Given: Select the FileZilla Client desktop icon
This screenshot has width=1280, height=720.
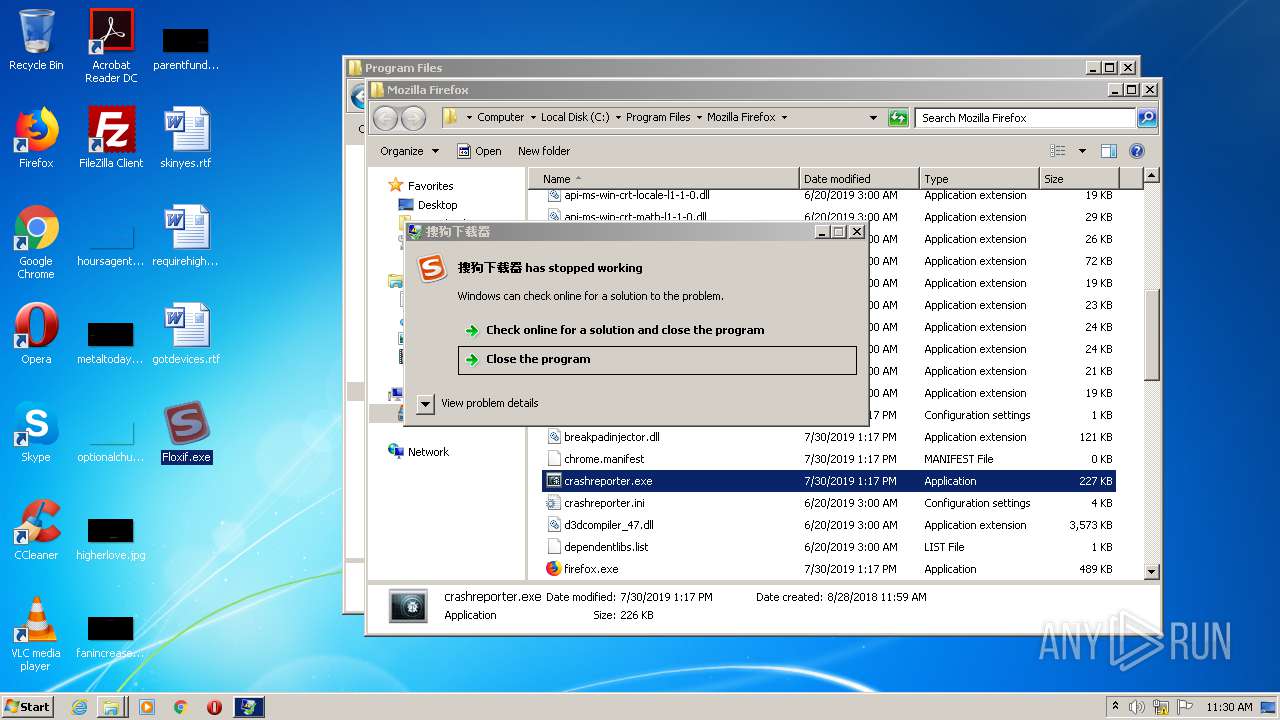Looking at the screenshot, I should click(x=111, y=138).
